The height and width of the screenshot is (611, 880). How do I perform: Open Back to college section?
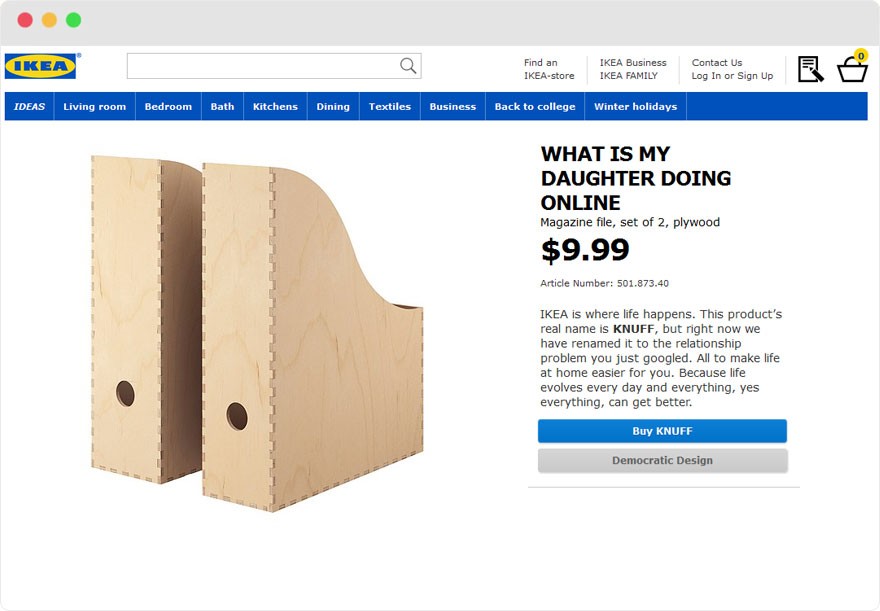coord(534,107)
